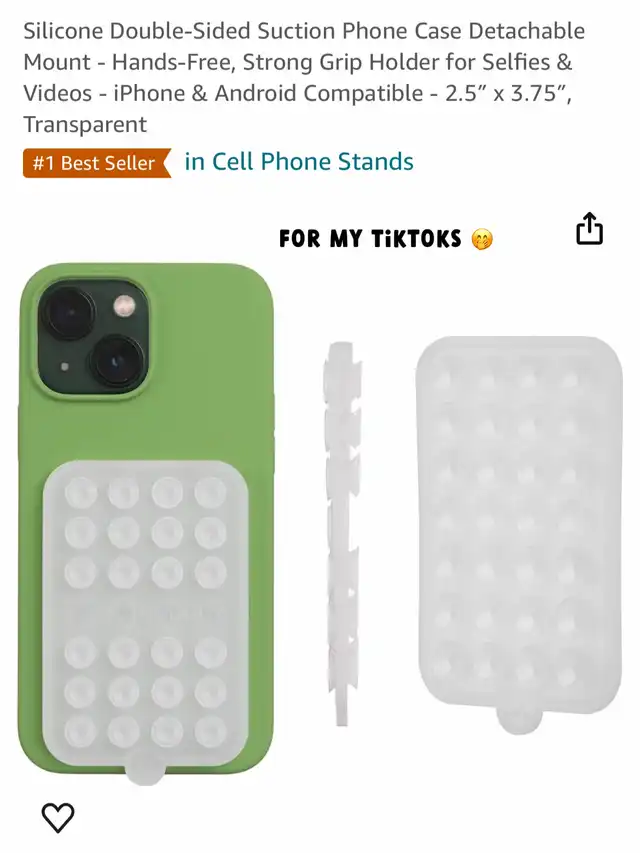The image size is (640, 853).
Task: Add item to wishlist with heart icon
Action: [x=58, y=817]
